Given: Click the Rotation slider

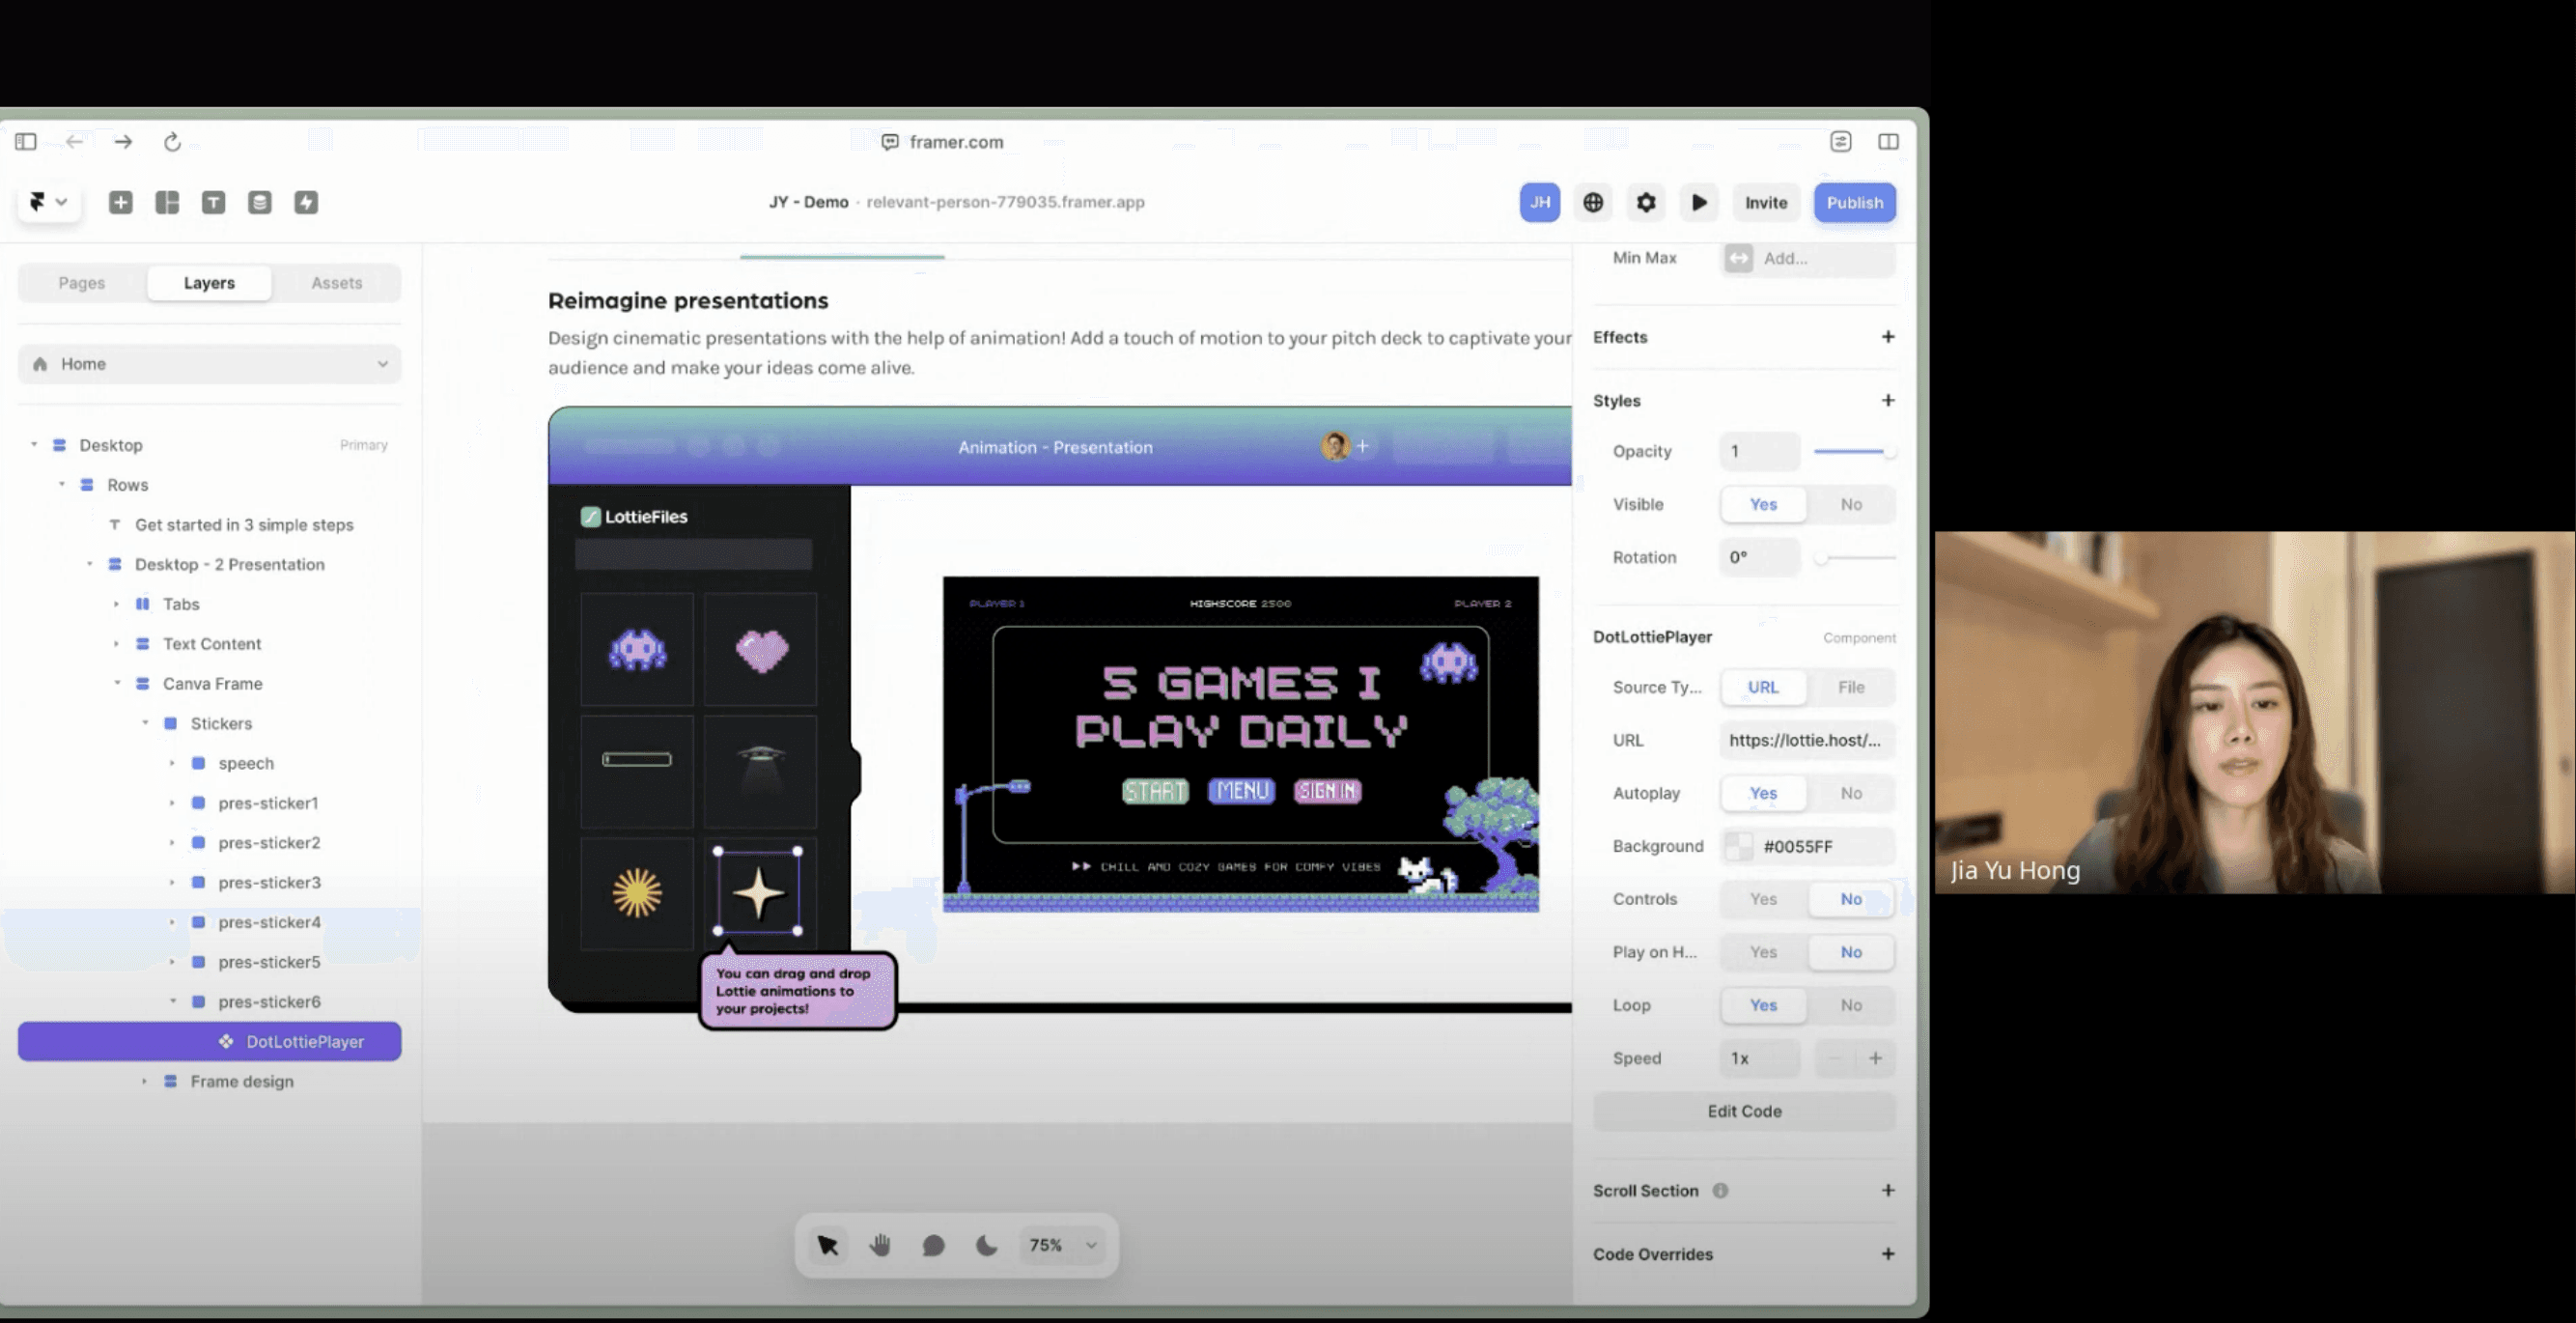Looking at the screenshot, I should [1855, 558].
